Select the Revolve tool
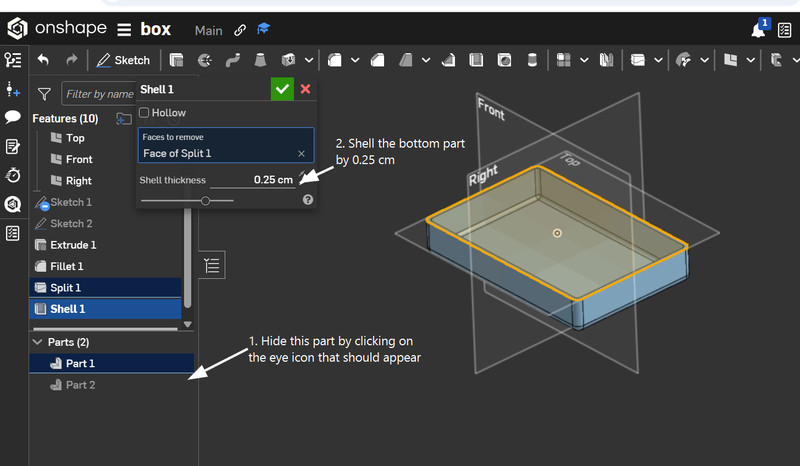Viewport: 800px width, 466px height. coord(205,60)
